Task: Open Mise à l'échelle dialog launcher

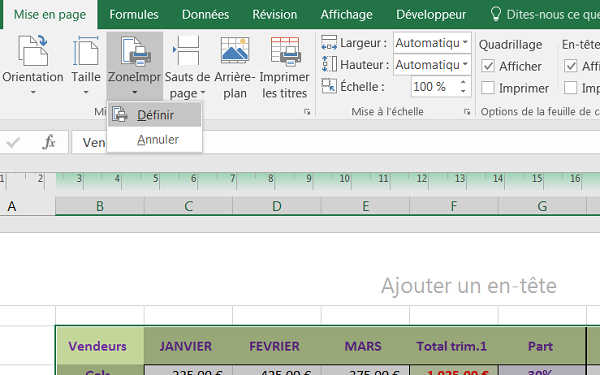Action: [x=467, y=112]
